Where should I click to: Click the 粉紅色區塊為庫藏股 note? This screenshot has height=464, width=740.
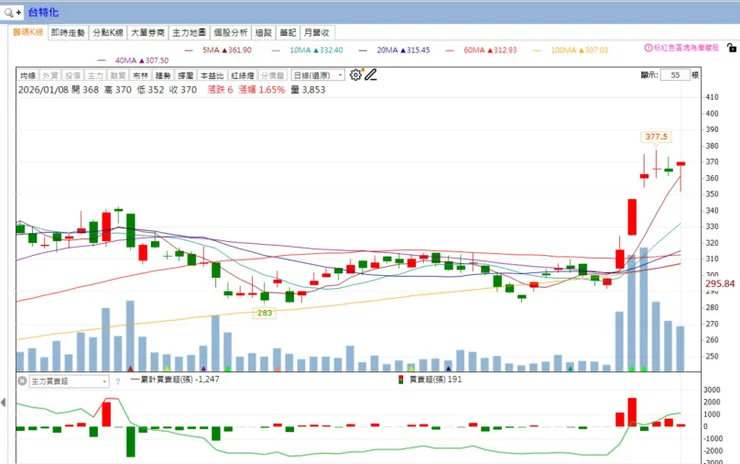[686, 48]
